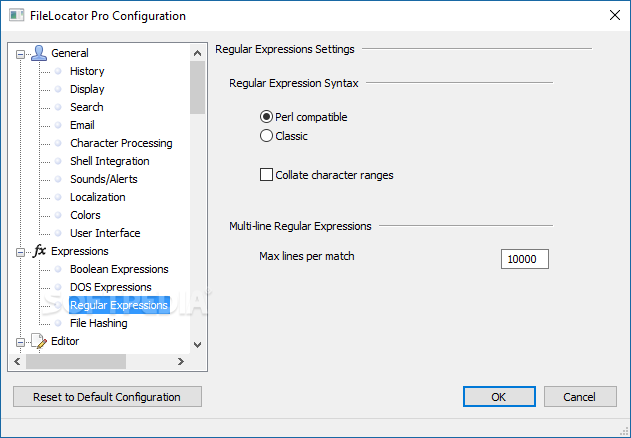Viewport: 631px width, 438px height.
Task: Click Reset to Default Configuration button
Action: (x=107, y=397)
